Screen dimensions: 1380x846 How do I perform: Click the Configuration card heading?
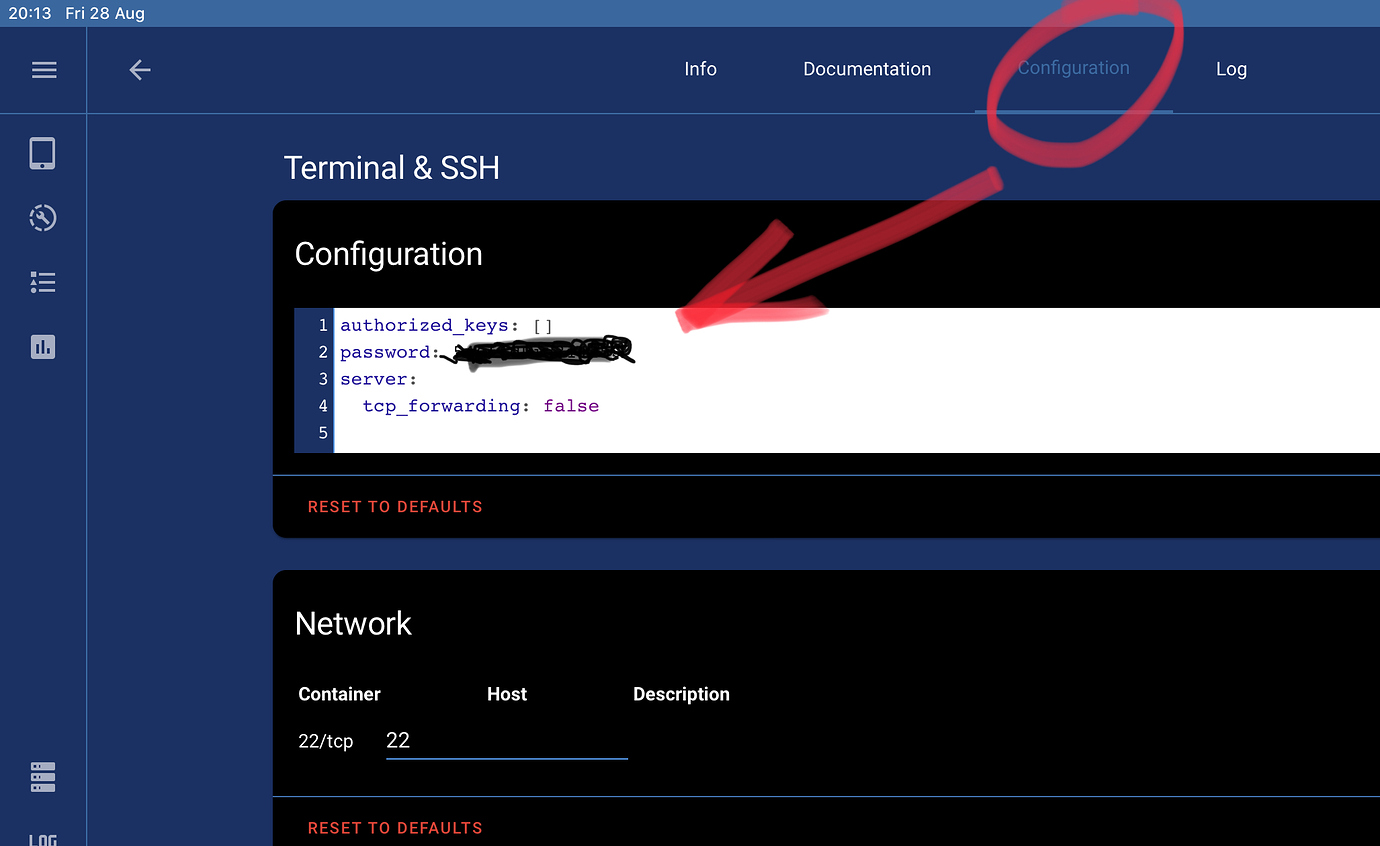(x=388, y=254)
